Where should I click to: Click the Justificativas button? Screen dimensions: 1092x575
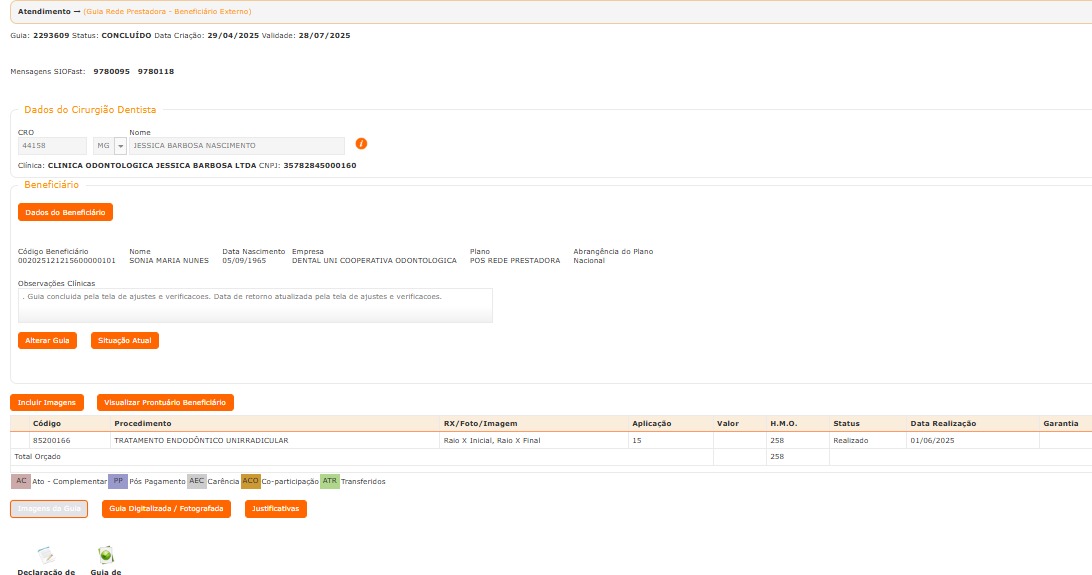click(x=276, y=509)
